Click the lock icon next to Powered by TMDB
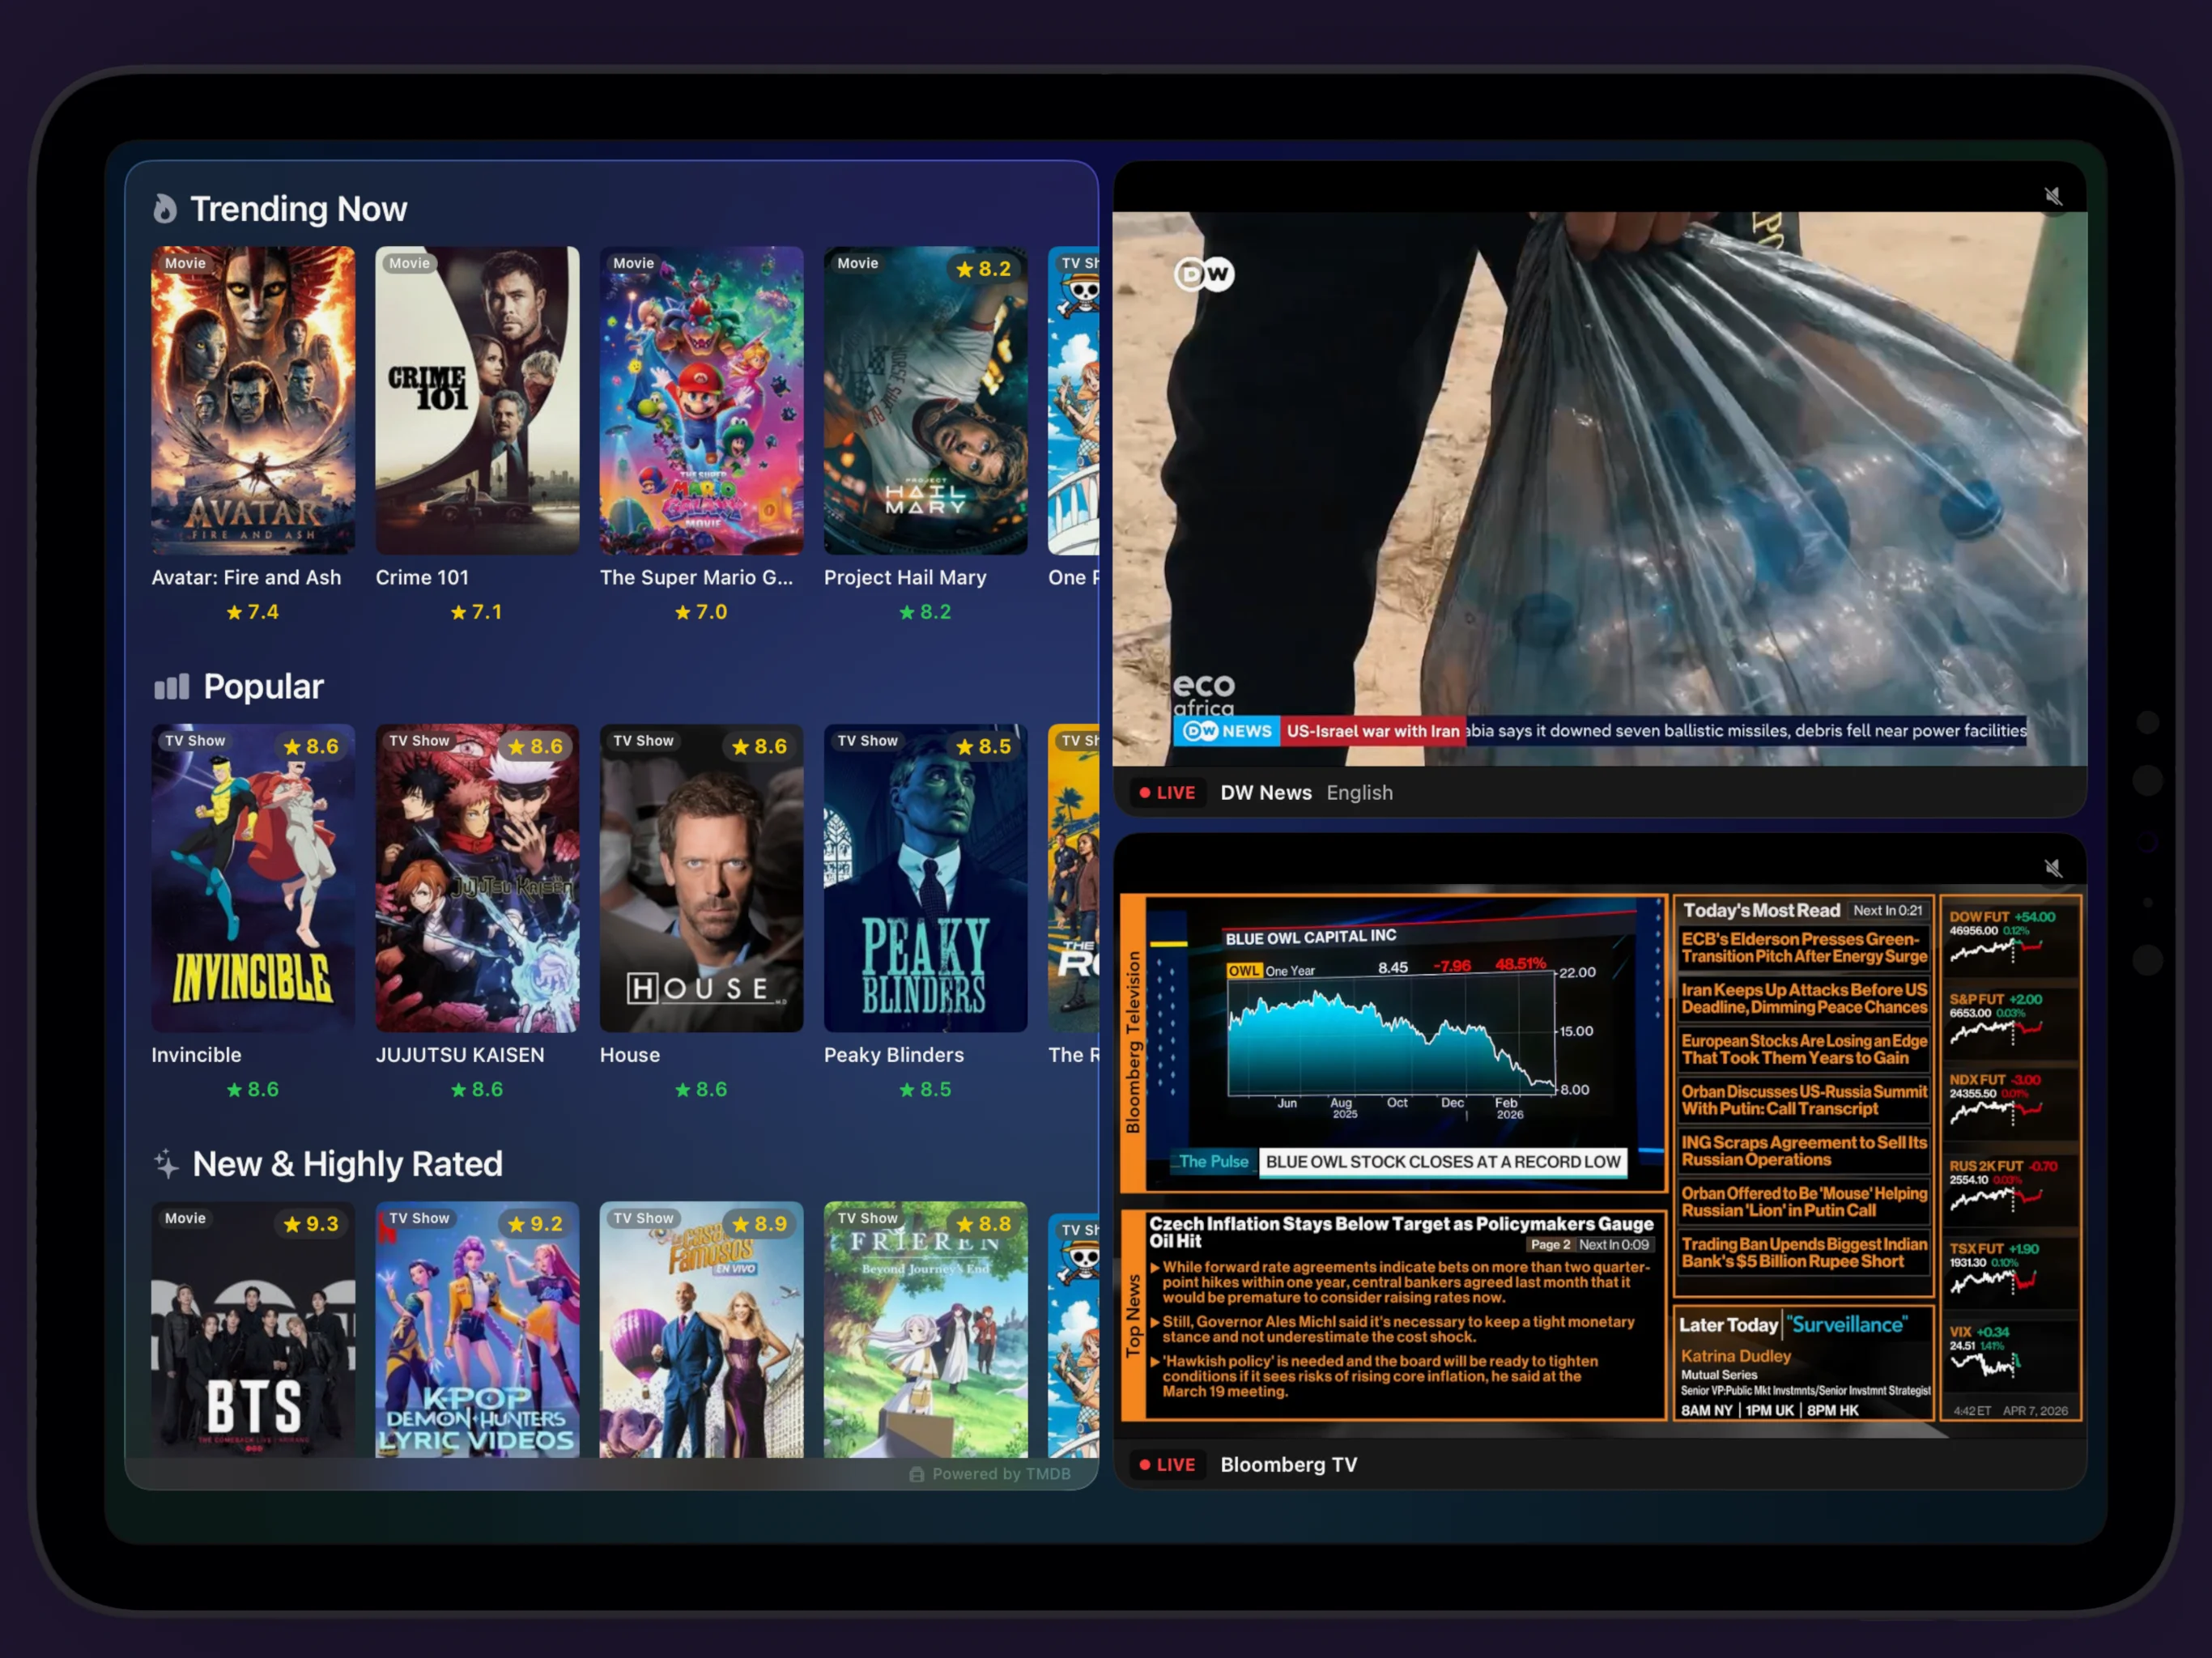Viewport: 2212px width, 1658px height. coord(916,1475)
